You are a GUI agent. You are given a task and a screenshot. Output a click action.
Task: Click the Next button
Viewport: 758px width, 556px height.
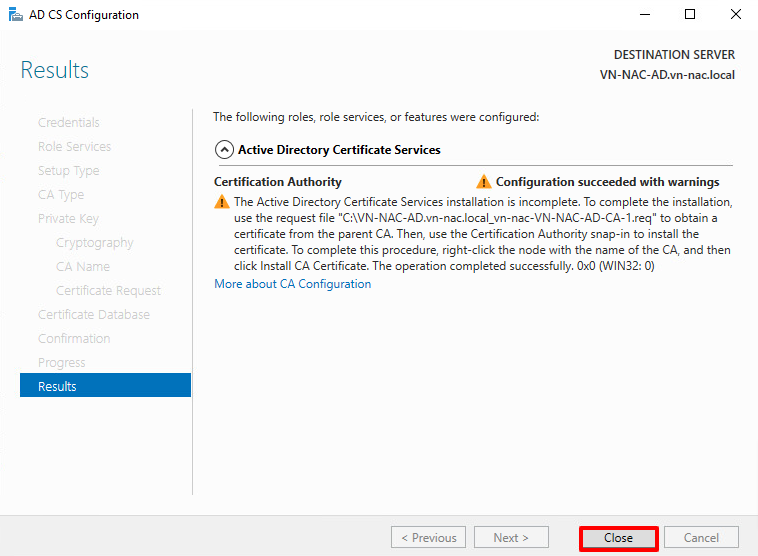click(x=512, y=537)
